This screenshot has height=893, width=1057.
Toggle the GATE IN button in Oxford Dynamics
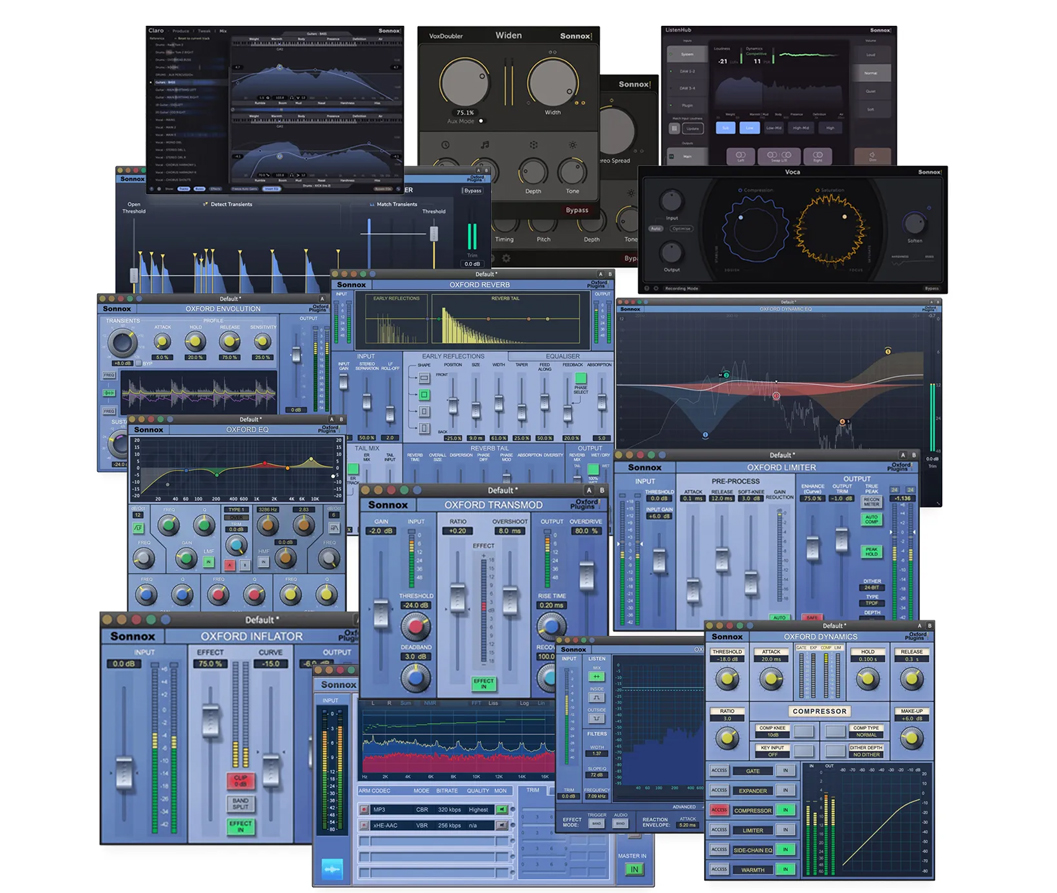point(785,770)
